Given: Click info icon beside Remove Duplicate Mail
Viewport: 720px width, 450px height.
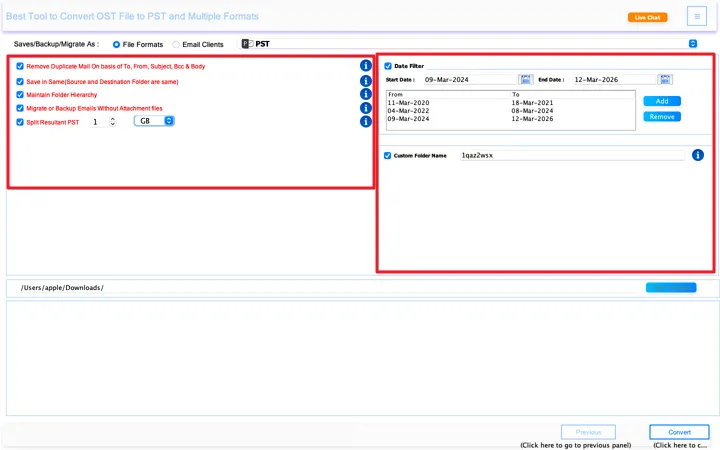Looking at the screenshot, I should pyautogui.click(x=366, y=66).
